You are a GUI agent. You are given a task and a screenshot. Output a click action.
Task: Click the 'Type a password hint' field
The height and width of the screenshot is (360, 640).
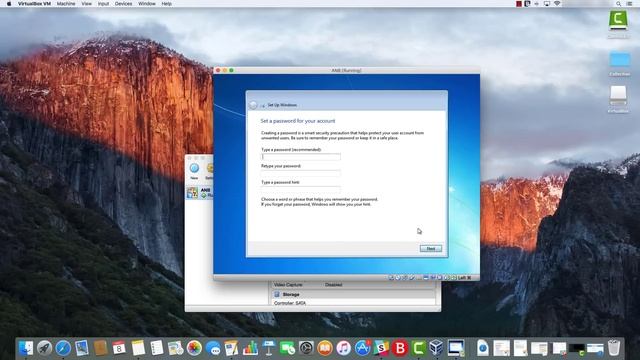click(x=301, y=189)
